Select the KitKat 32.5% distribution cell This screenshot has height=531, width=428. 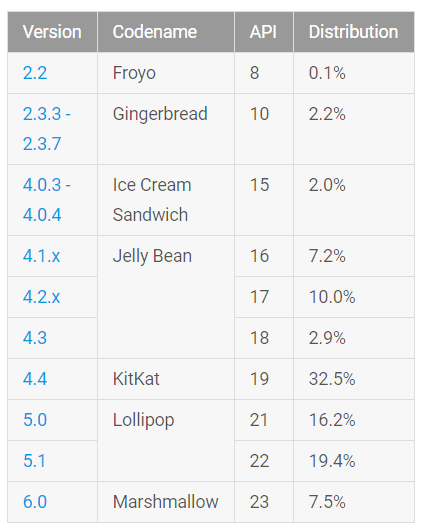(x=354, y=379)
